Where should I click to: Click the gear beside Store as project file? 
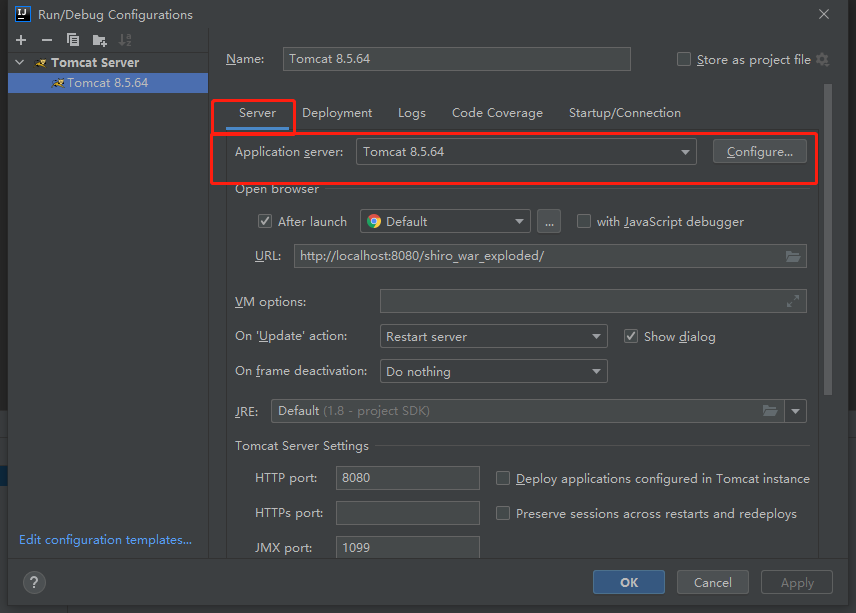click(822, 60)
